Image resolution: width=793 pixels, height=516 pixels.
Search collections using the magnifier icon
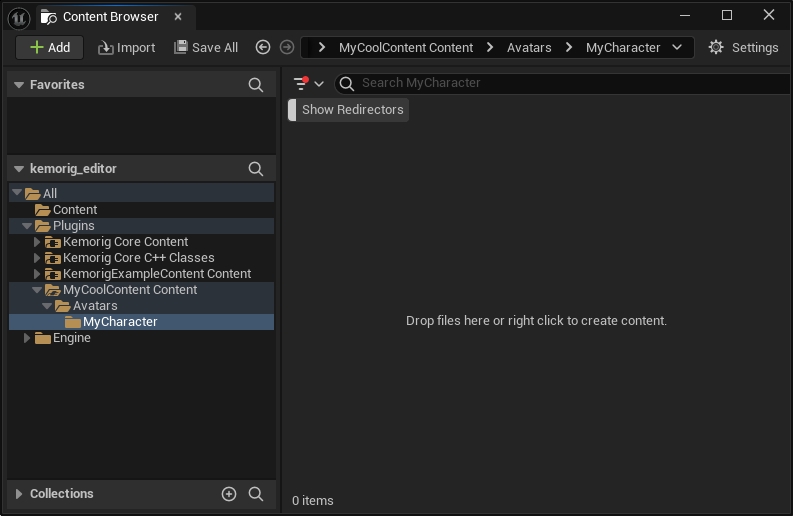(x=256, y=494)
